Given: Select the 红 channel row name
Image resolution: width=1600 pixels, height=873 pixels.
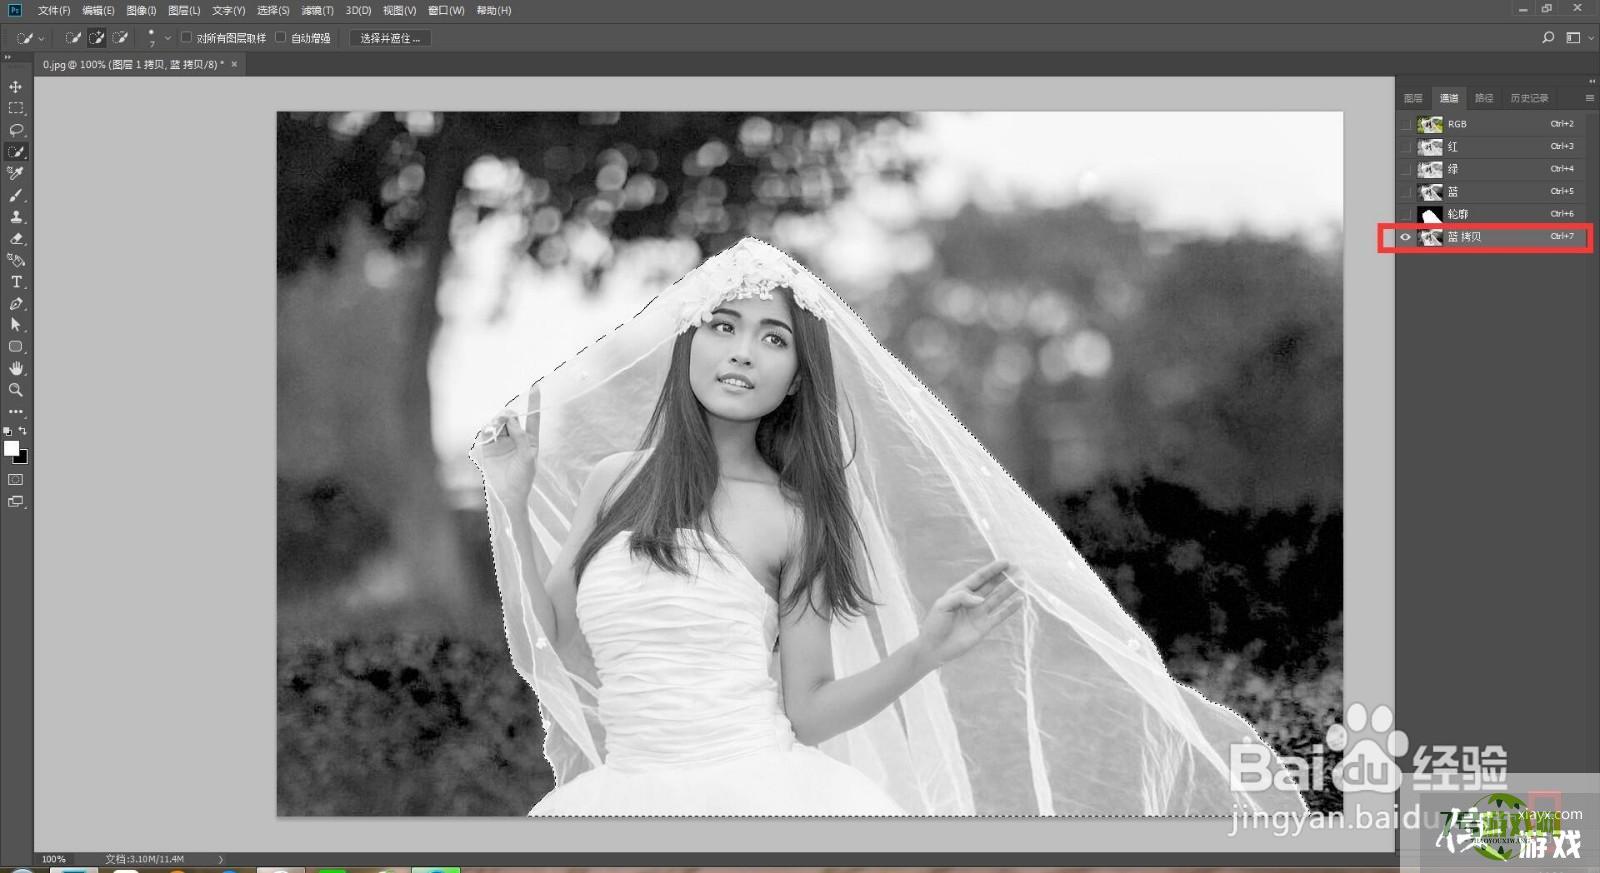Looking at the screenshot, I should pyautogui.click(x=1452, y=147).
